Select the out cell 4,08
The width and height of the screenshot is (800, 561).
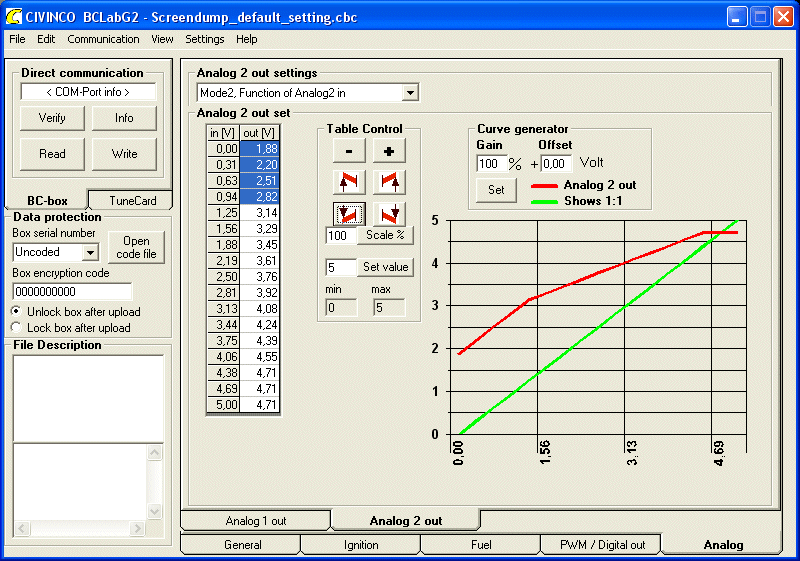260,309
